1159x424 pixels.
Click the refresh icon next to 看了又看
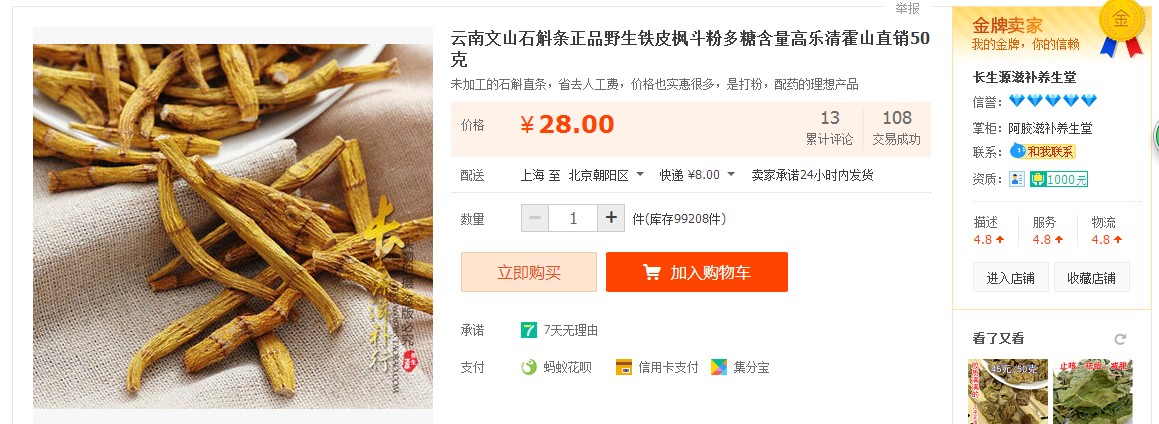[x=1120, y=339]
